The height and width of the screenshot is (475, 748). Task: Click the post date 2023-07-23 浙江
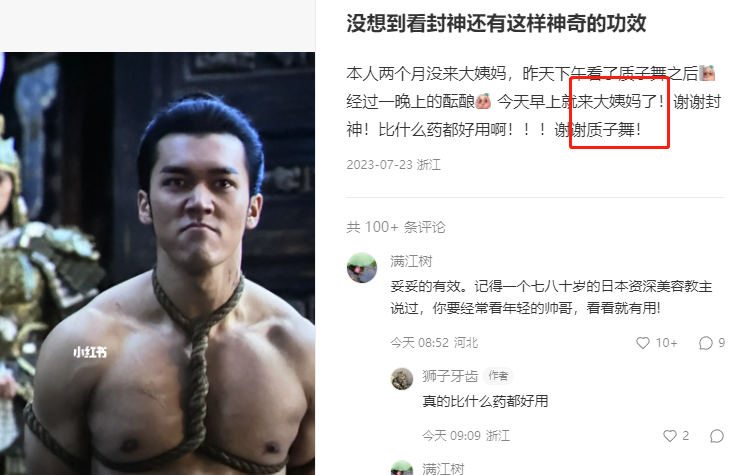(x=394, y=165)
